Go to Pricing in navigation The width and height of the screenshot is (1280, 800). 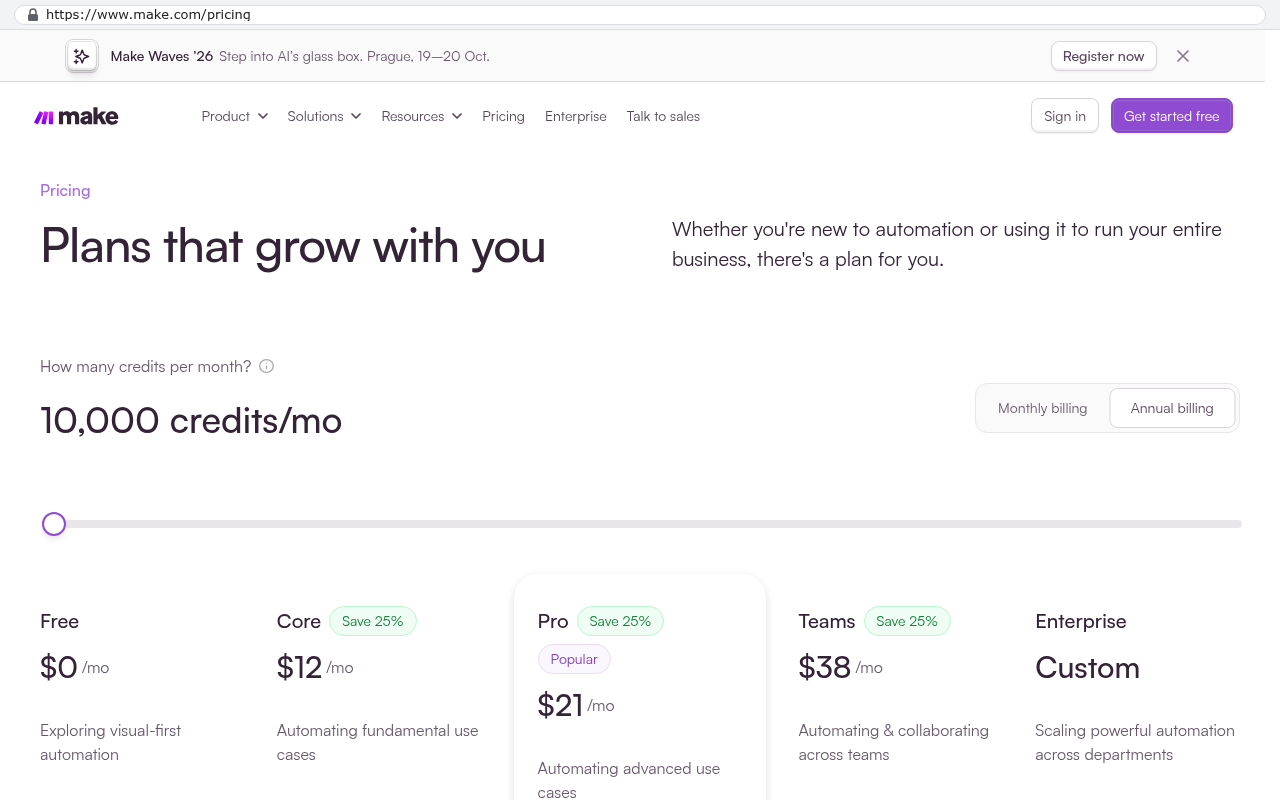(503, 116)
